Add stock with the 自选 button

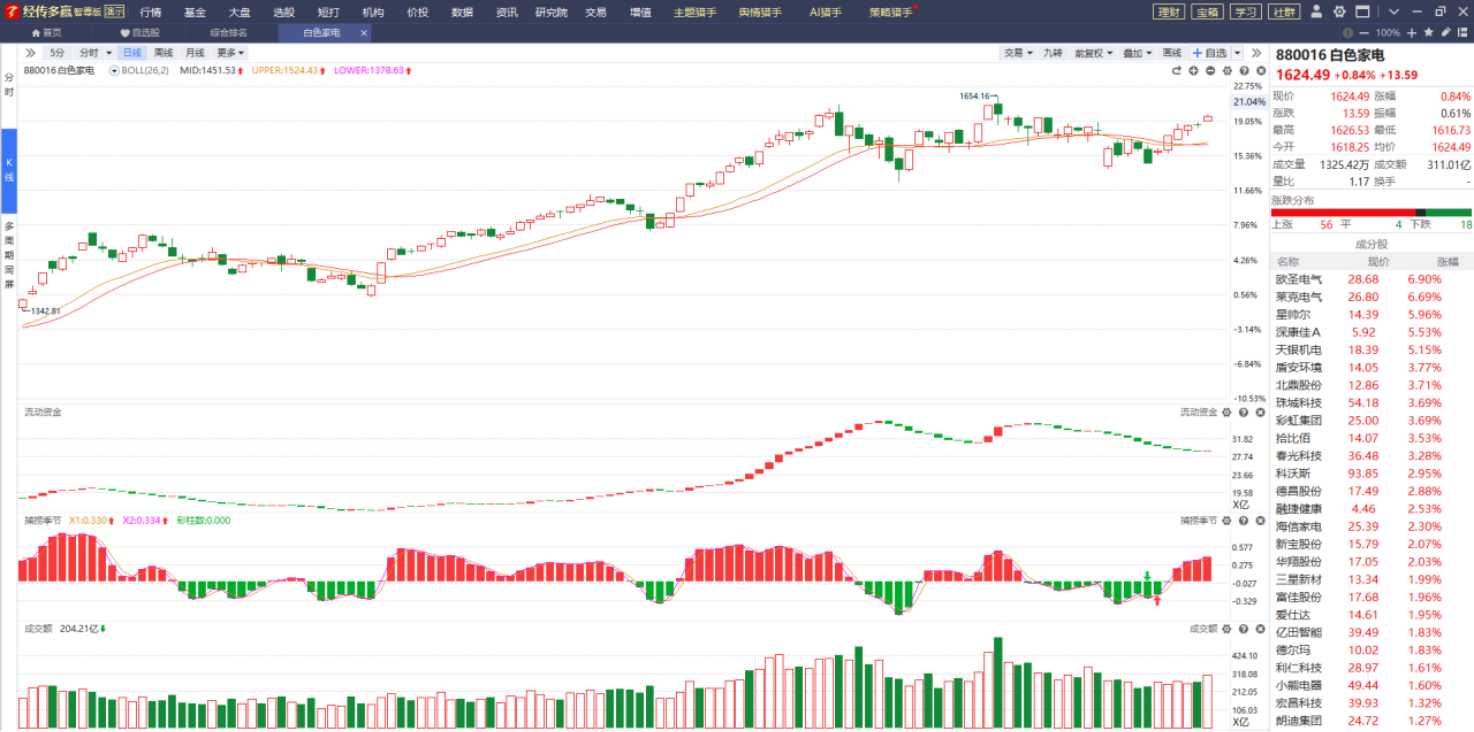(x=1210, y=53)
